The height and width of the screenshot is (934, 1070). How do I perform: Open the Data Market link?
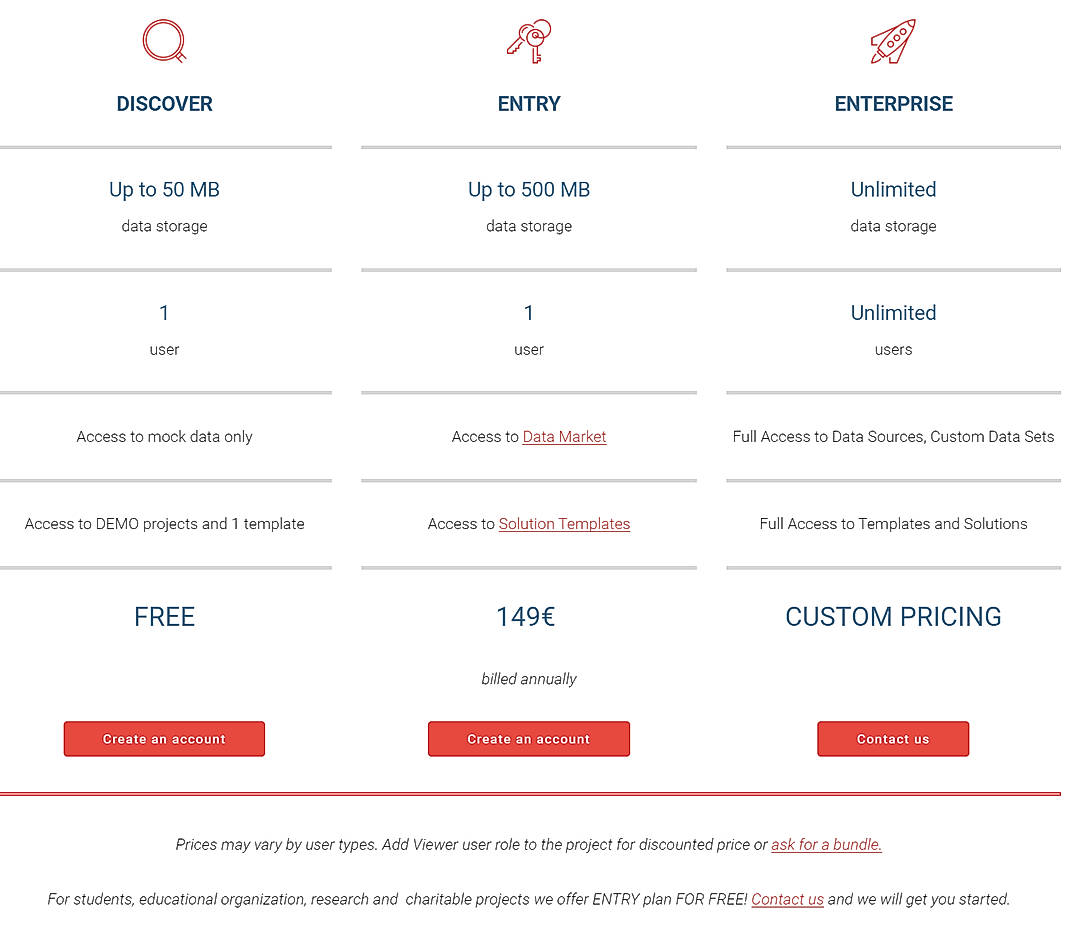[x=564, y=436]
